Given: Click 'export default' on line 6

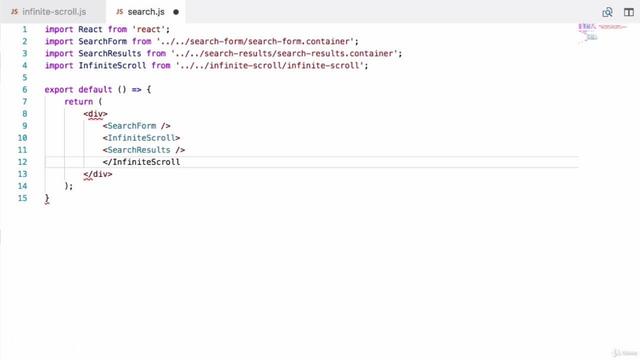Looking at the screenshot, I should (x=78, y=89).
